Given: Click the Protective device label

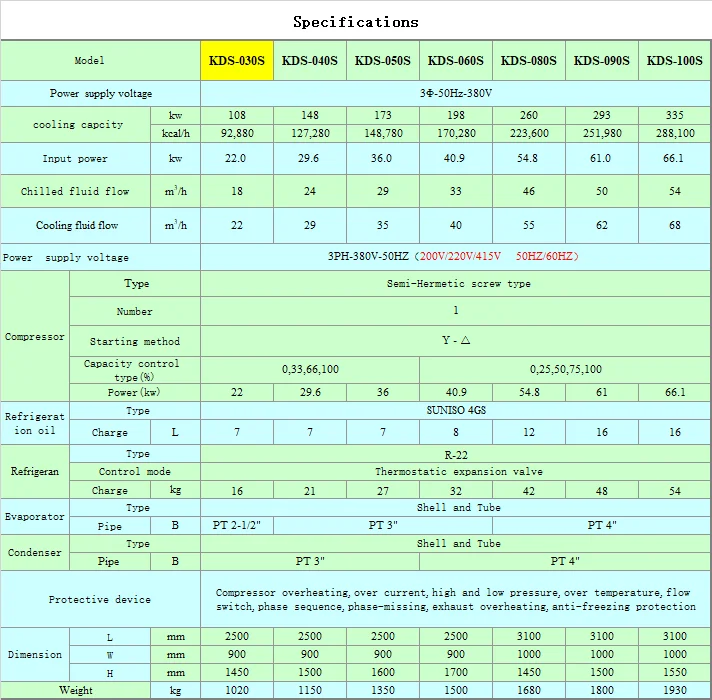Looking at the screenshot, I should click(99, 599).
